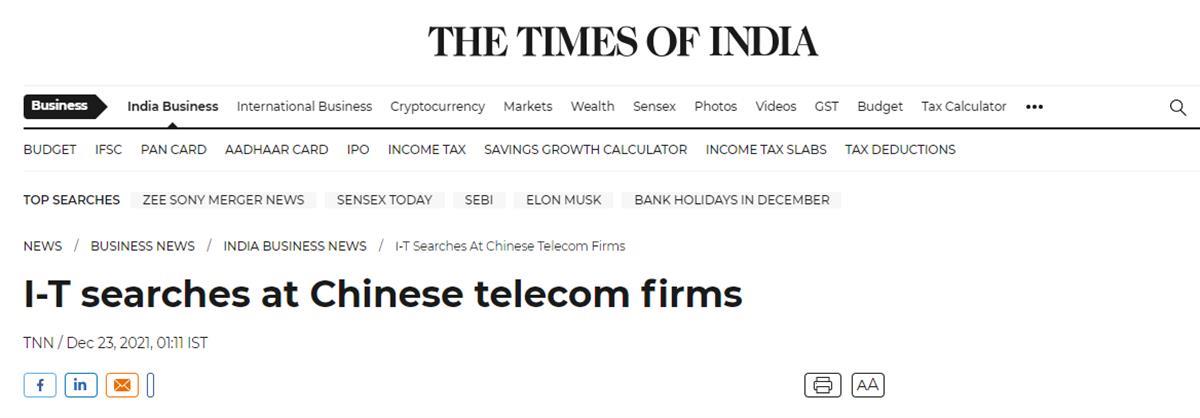
Task: Go to India Business News breadcrumb
Action: 295,246
